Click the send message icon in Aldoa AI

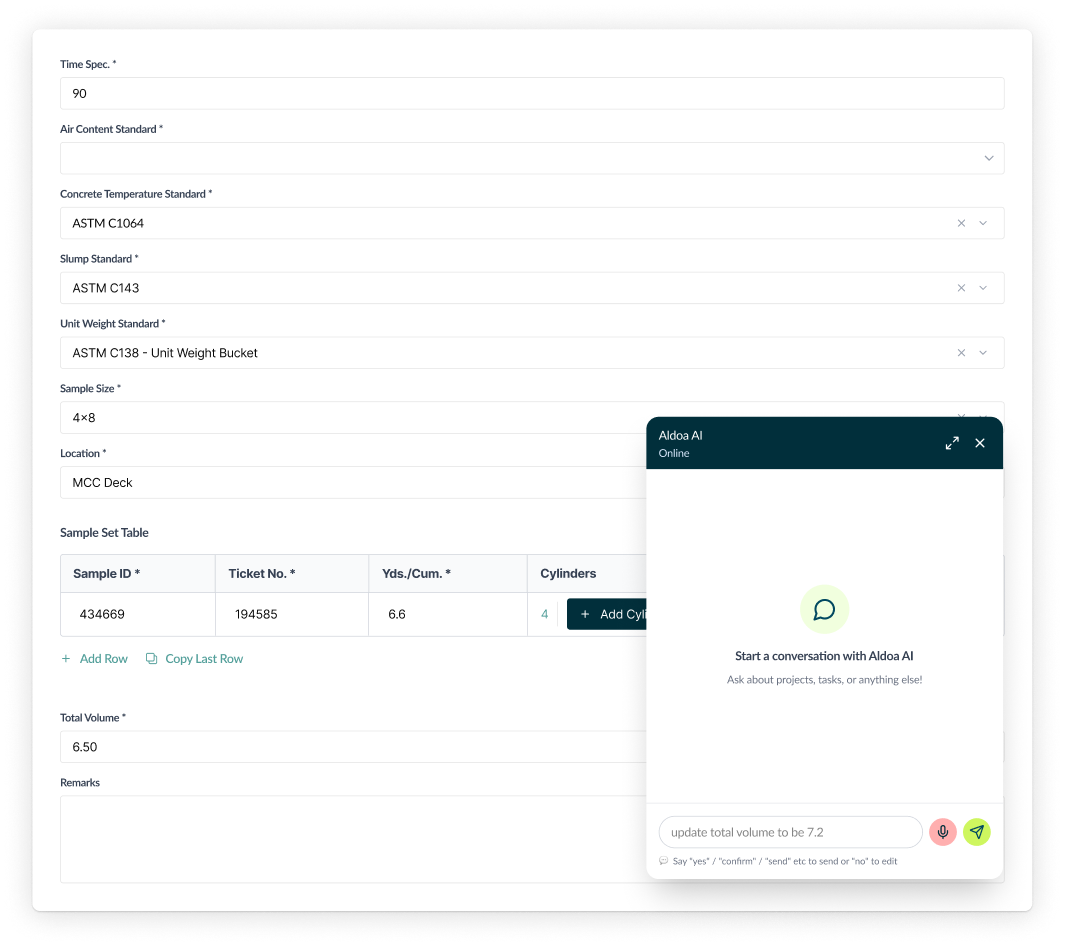coord(977,831)
